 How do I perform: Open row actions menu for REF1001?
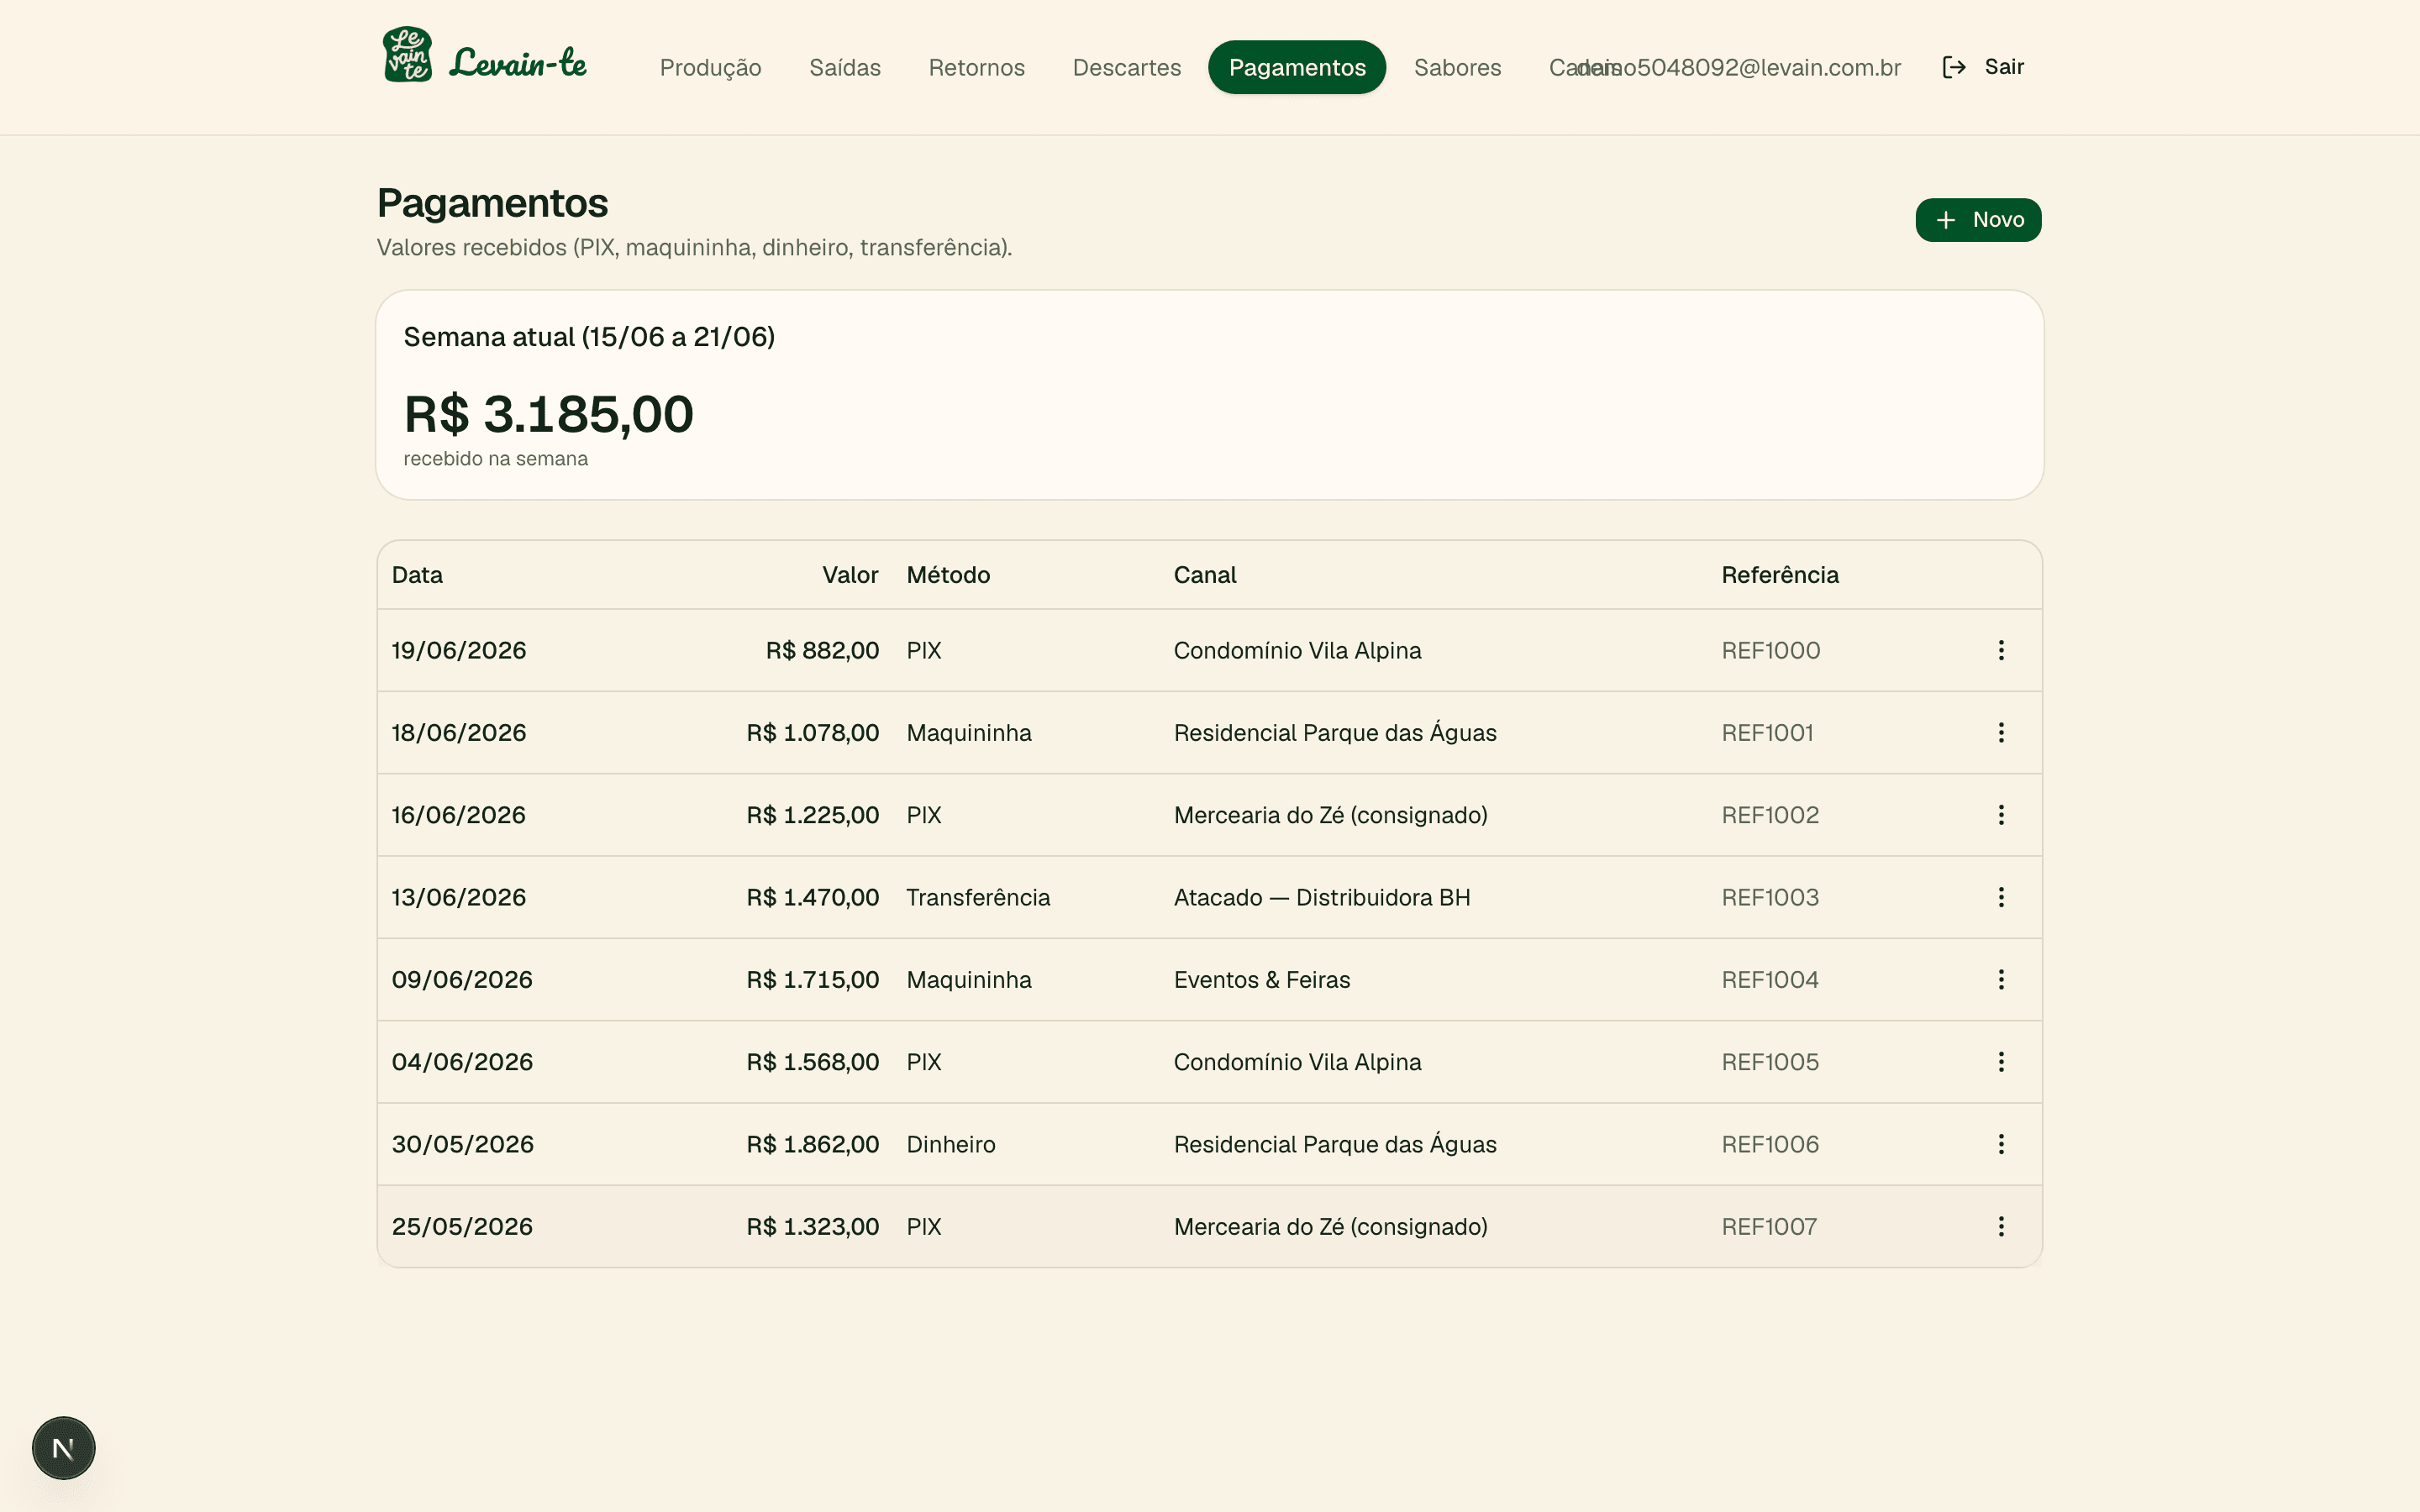2001,732
